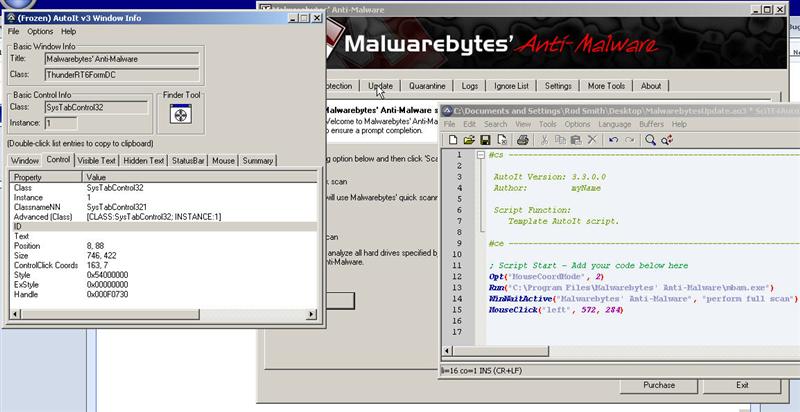
Task: Select the ControlClick Coords row
Action: [x=163, y=265]
